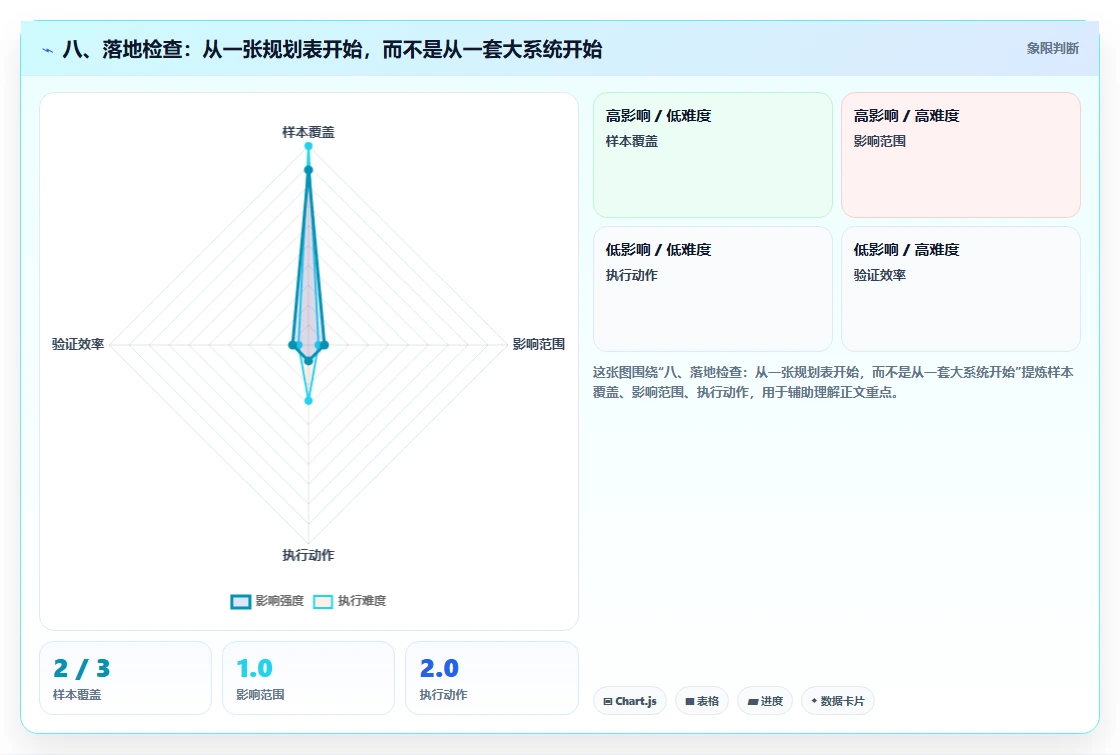Click the section title 八、落地检查
Screen dimensions: 1120x755
(x=332, y=49)
